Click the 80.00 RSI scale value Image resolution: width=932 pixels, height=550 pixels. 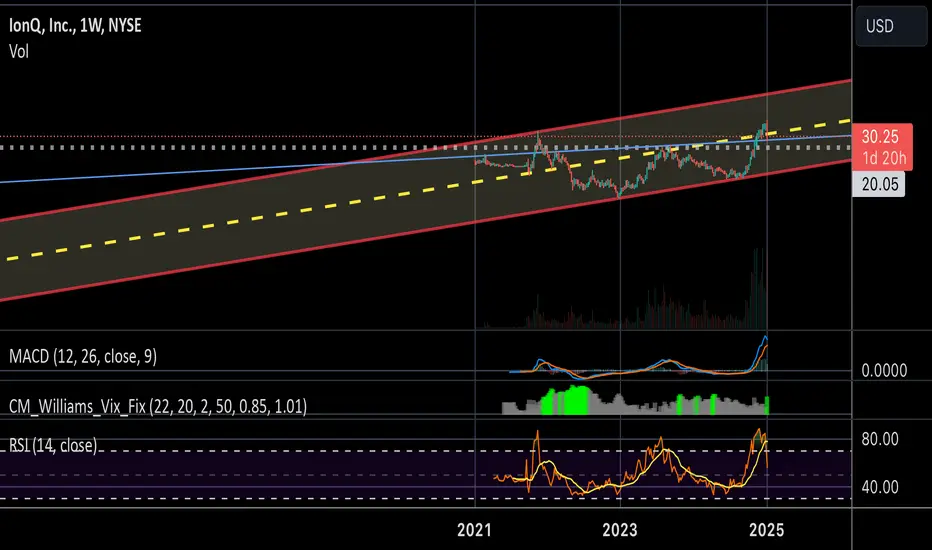[x=880, y=439]
